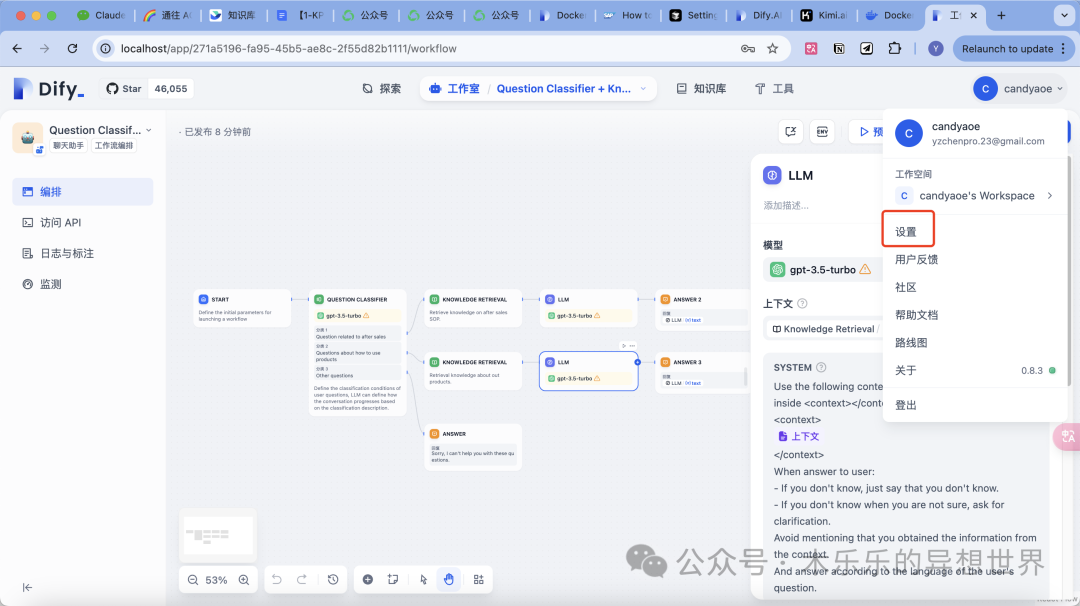
Task: Click the canvas toolbar icon left of ENV
Action: point(791,132)
